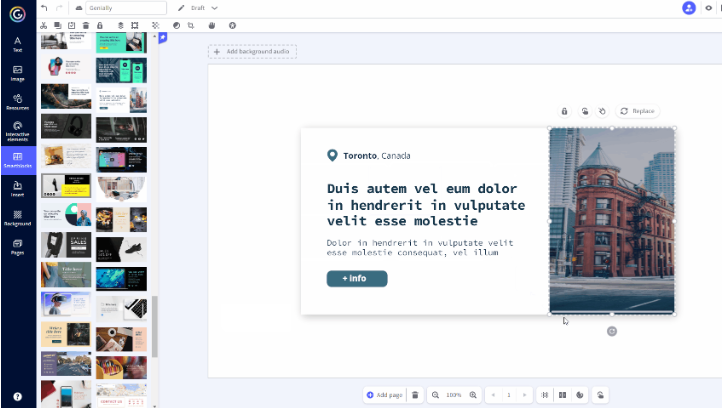Zoom out with minus magnifier

(435, 395)
